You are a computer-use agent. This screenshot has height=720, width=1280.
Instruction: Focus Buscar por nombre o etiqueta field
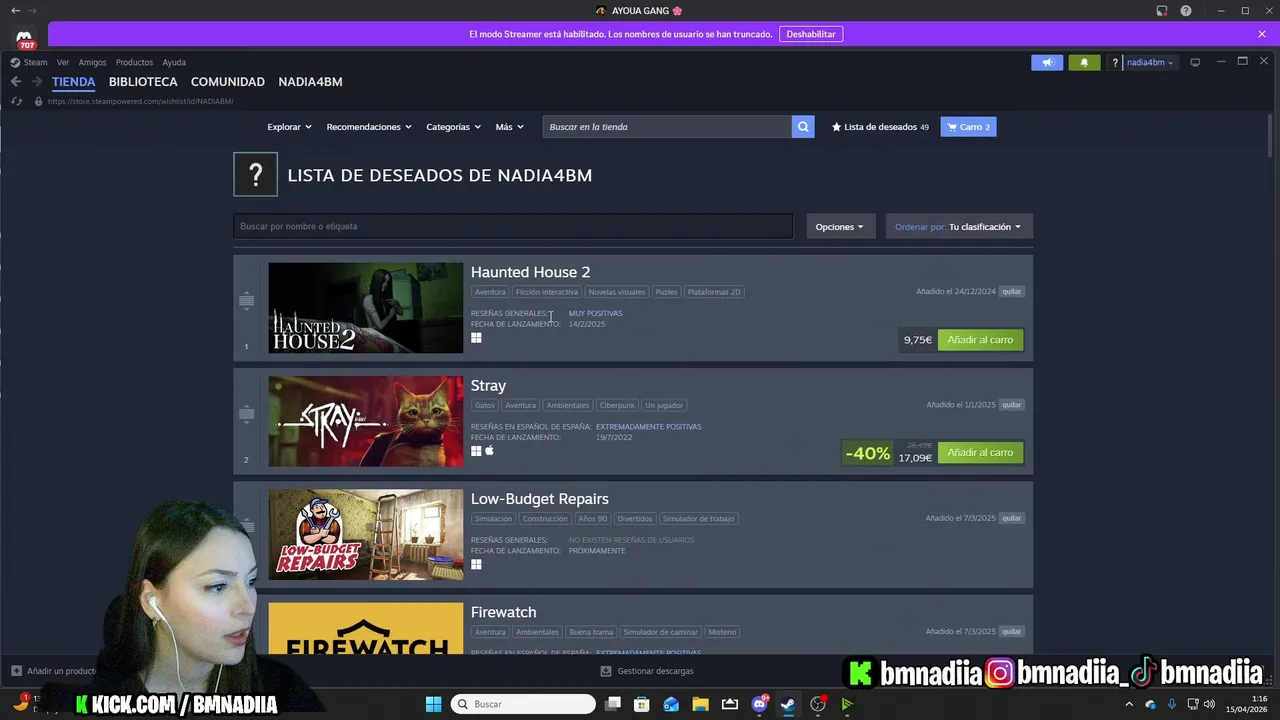click(x=513, y=226)
